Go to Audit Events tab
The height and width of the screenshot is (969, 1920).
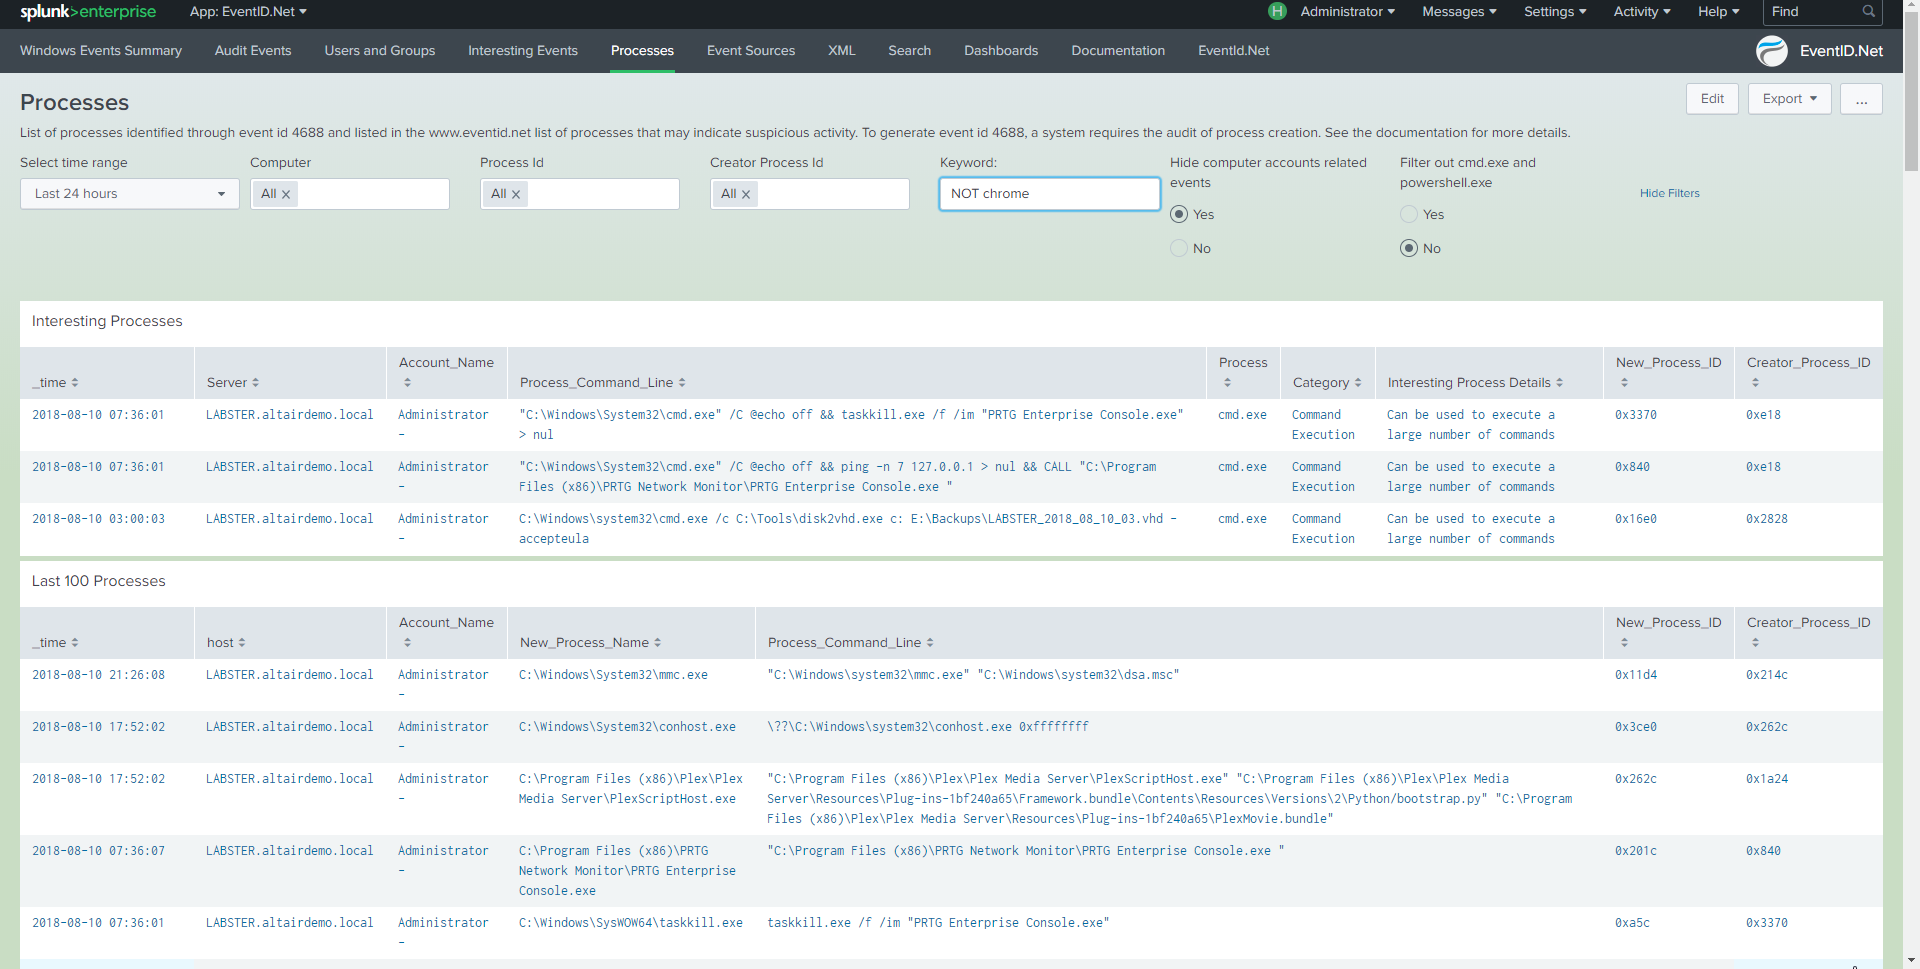(253, 51)
